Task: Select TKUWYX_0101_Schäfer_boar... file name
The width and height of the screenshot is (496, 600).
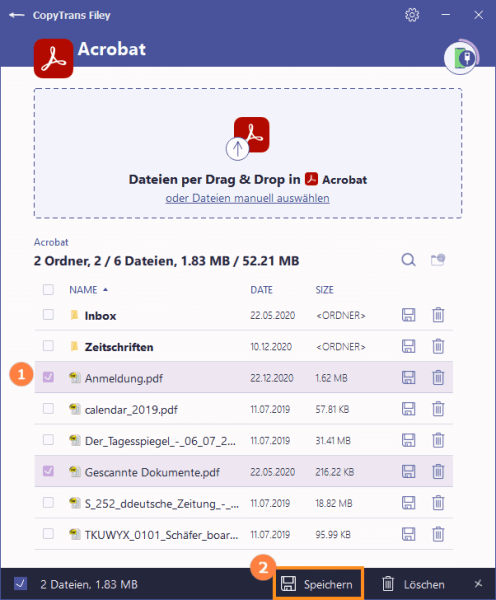Action: click(x=161, y=535)
